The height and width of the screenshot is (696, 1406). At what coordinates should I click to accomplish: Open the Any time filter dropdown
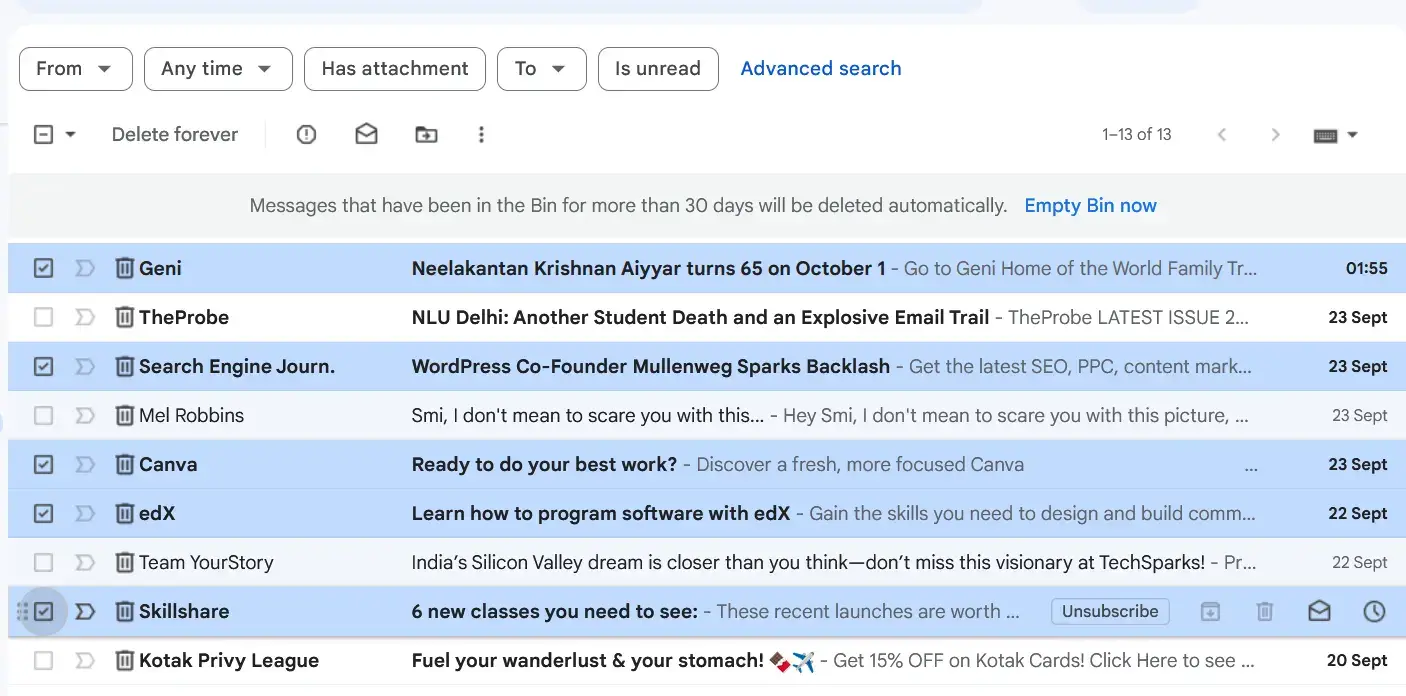point(218,69)
